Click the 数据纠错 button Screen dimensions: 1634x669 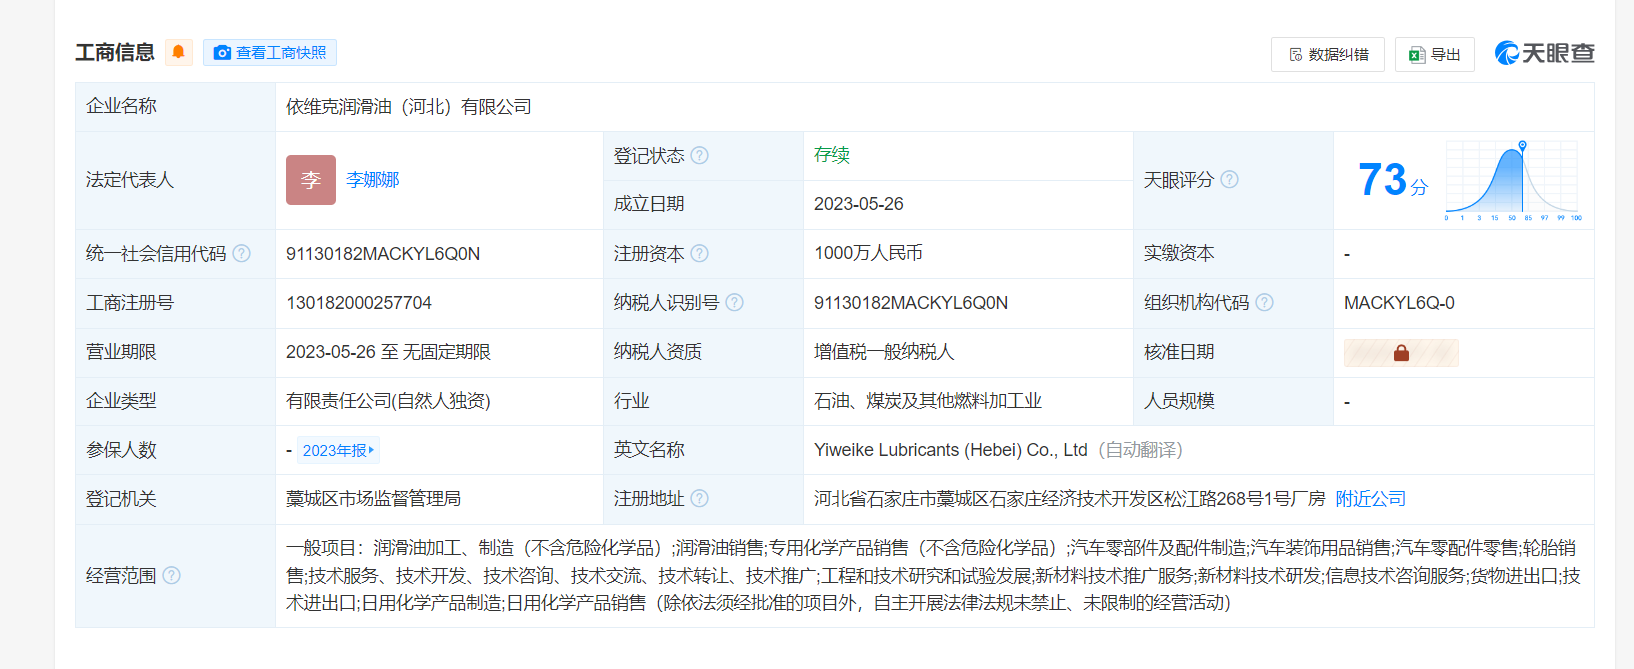pos(1328,54)
